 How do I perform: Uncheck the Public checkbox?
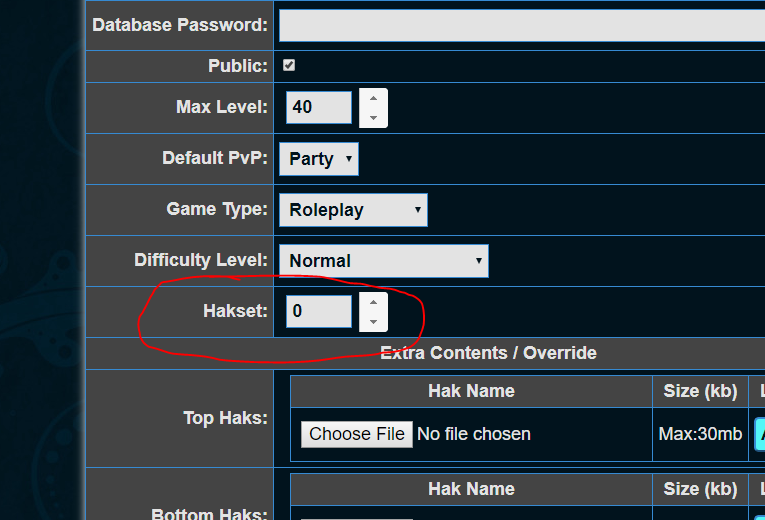tap(289, 65)
